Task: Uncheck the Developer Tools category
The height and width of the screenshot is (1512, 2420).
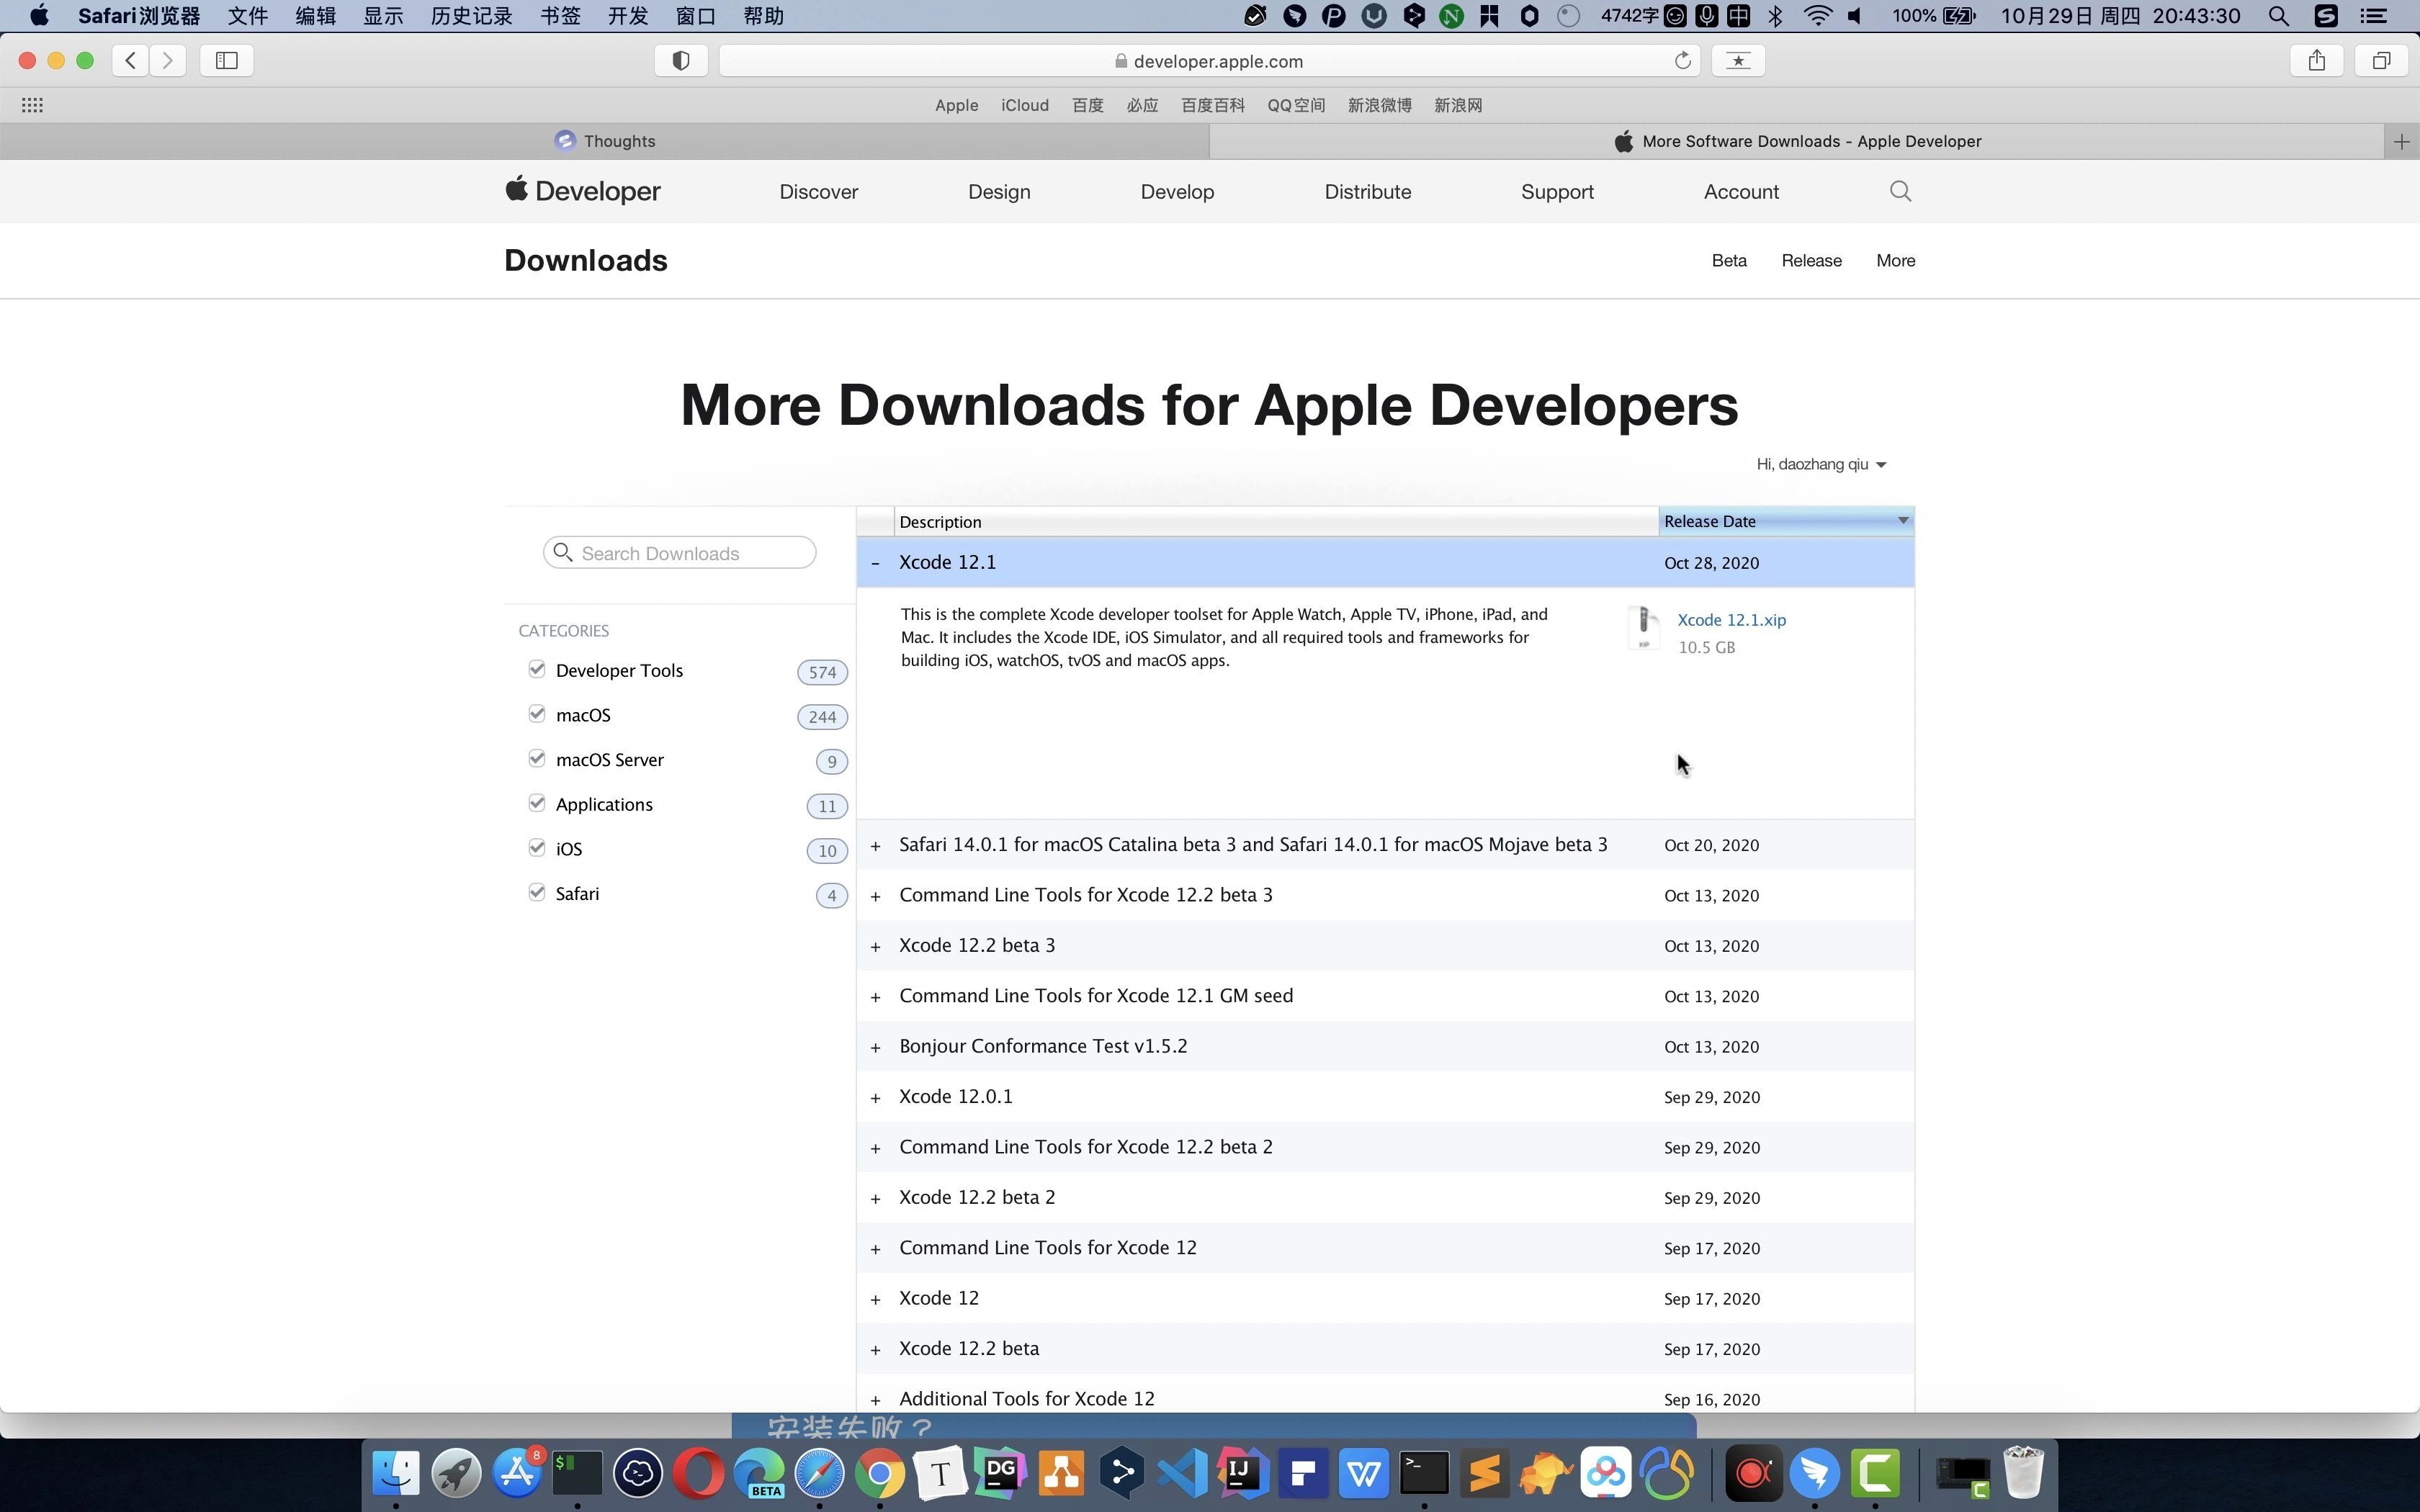Action: tap(537, 669)
